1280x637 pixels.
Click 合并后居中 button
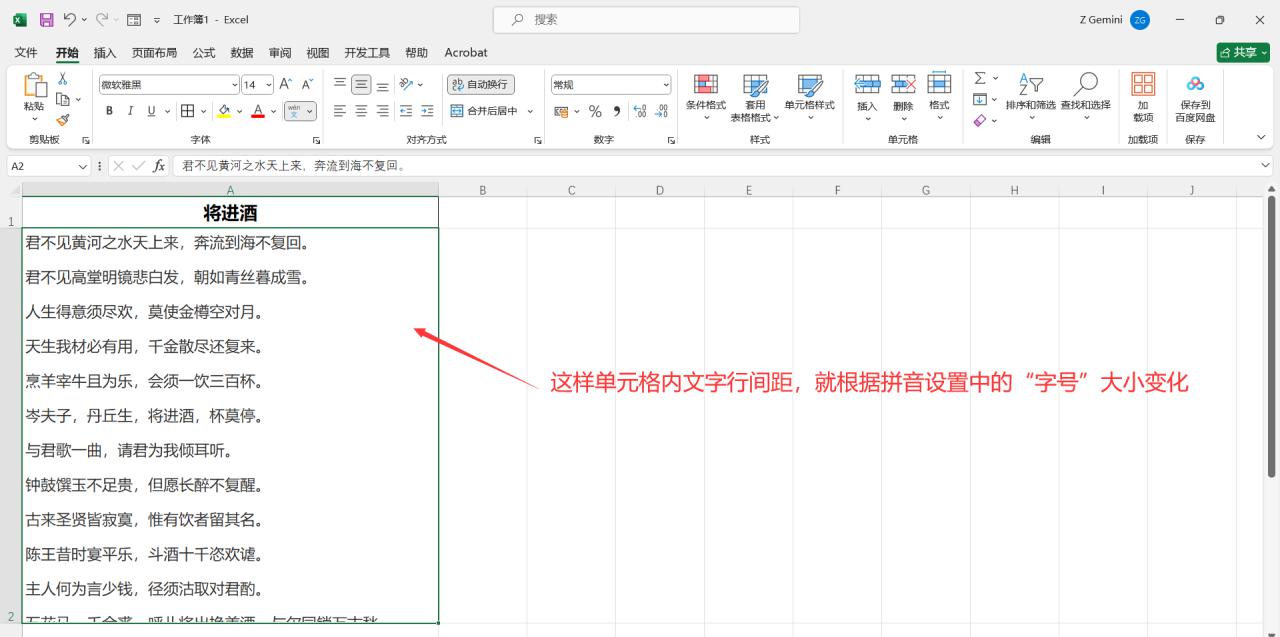point(484,111)
